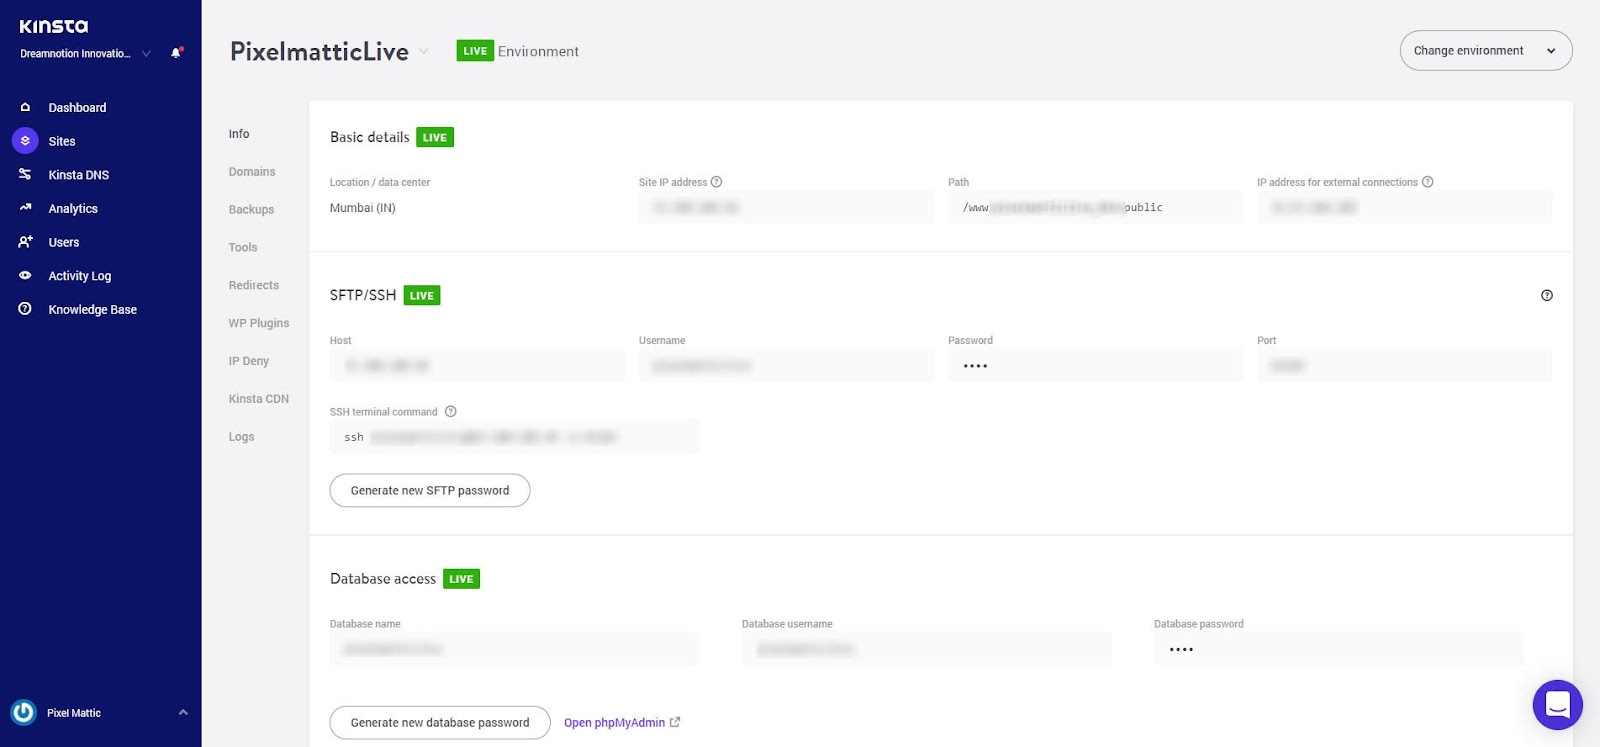The height and width of the screenshot is (747, 1600).
Task: Click the Sites layers icon
Action: 25,141
